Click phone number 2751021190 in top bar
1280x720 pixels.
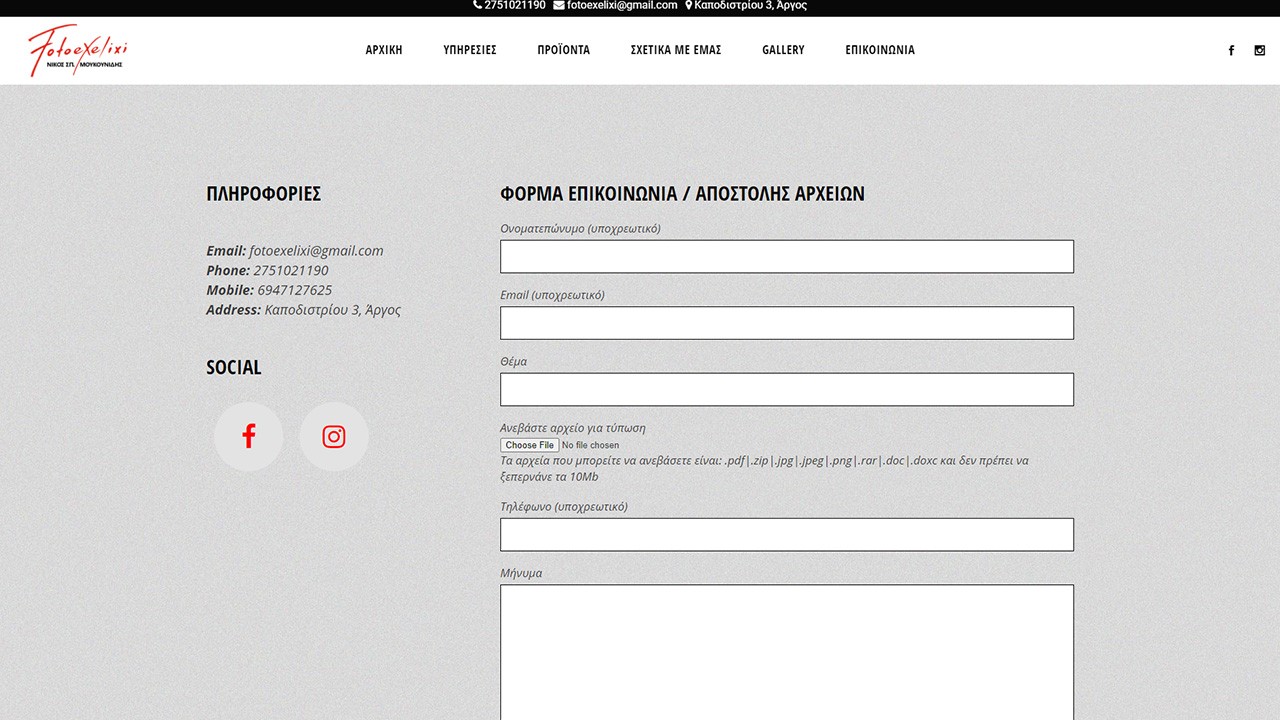pos(510,6)
